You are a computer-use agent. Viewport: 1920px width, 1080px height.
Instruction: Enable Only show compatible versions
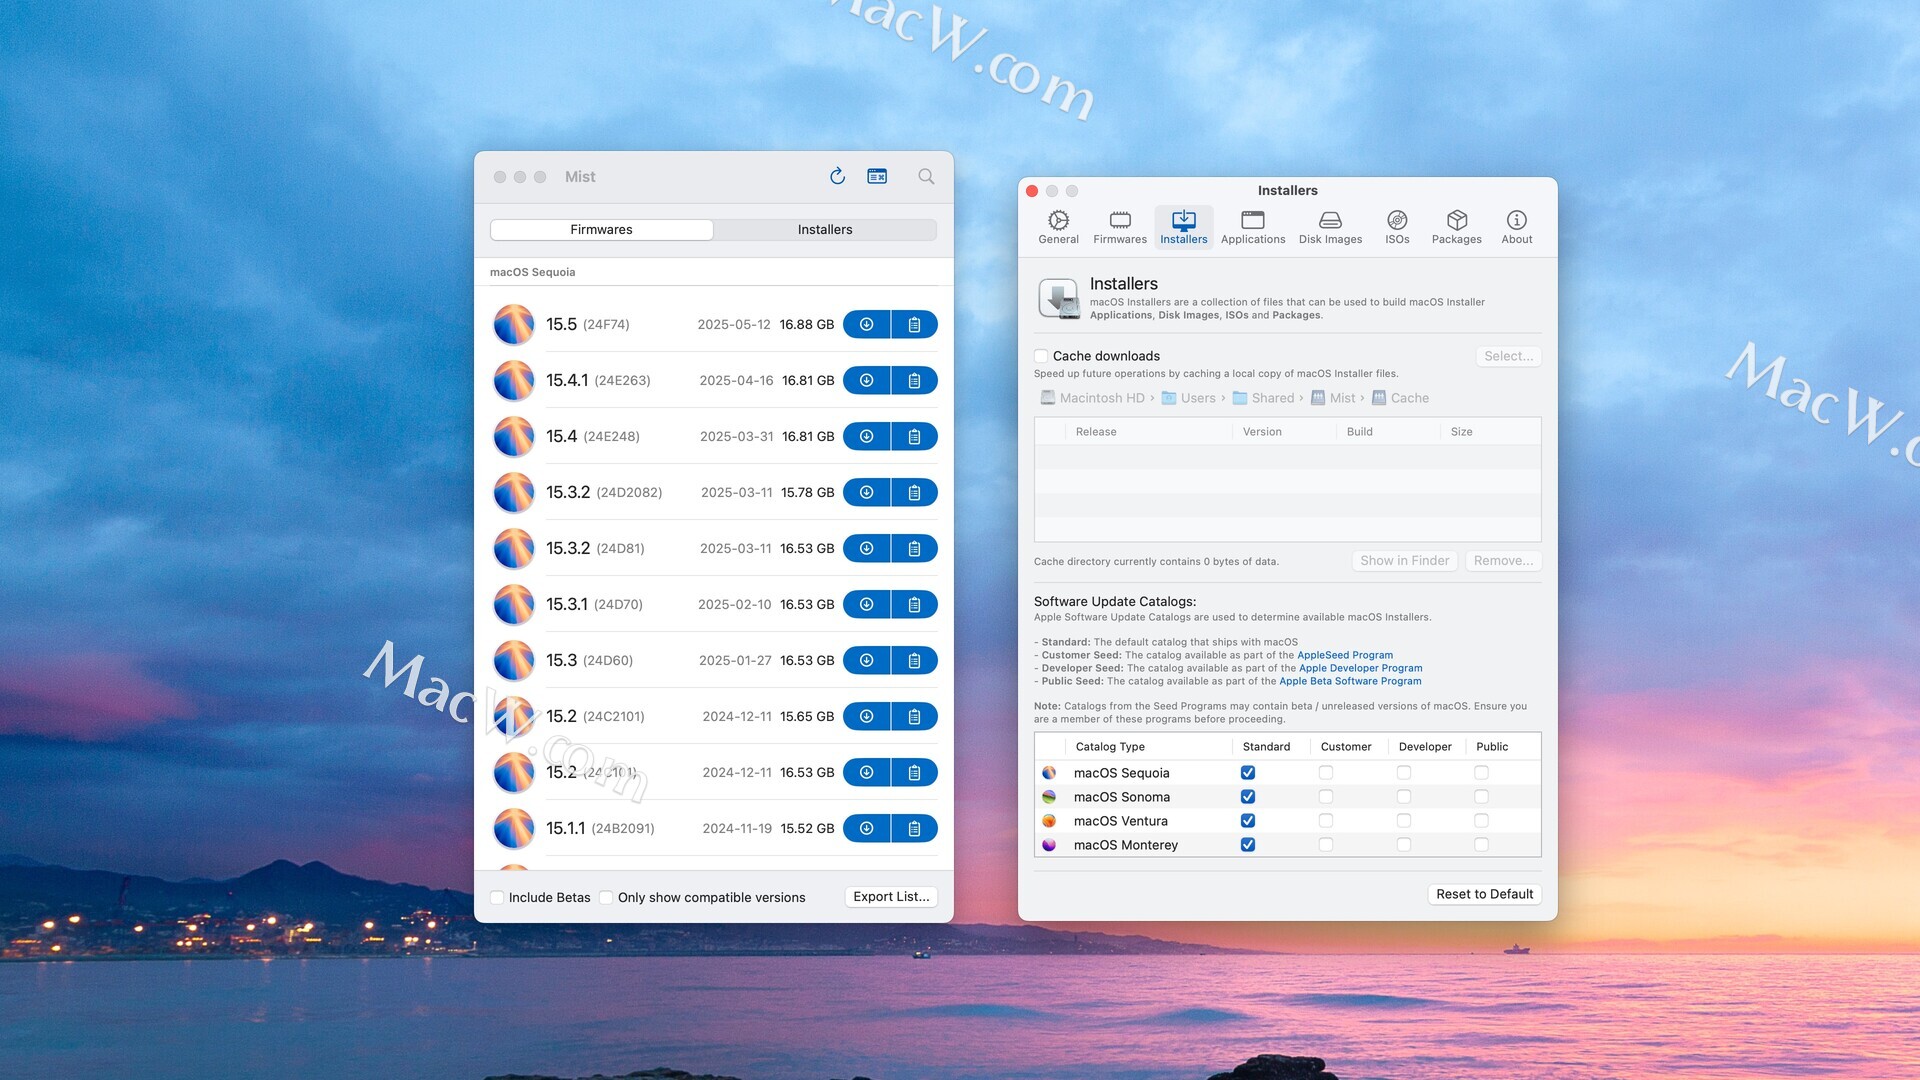[606, 897]
